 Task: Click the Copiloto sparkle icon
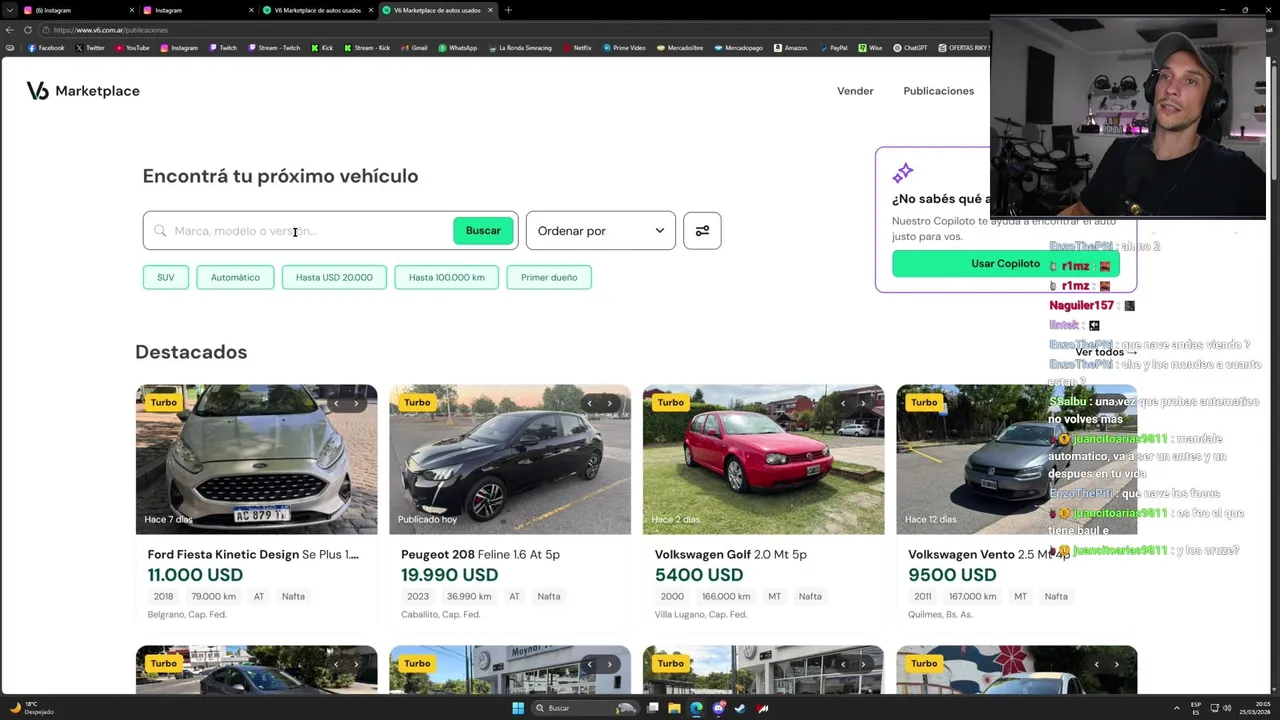(903, 173)
